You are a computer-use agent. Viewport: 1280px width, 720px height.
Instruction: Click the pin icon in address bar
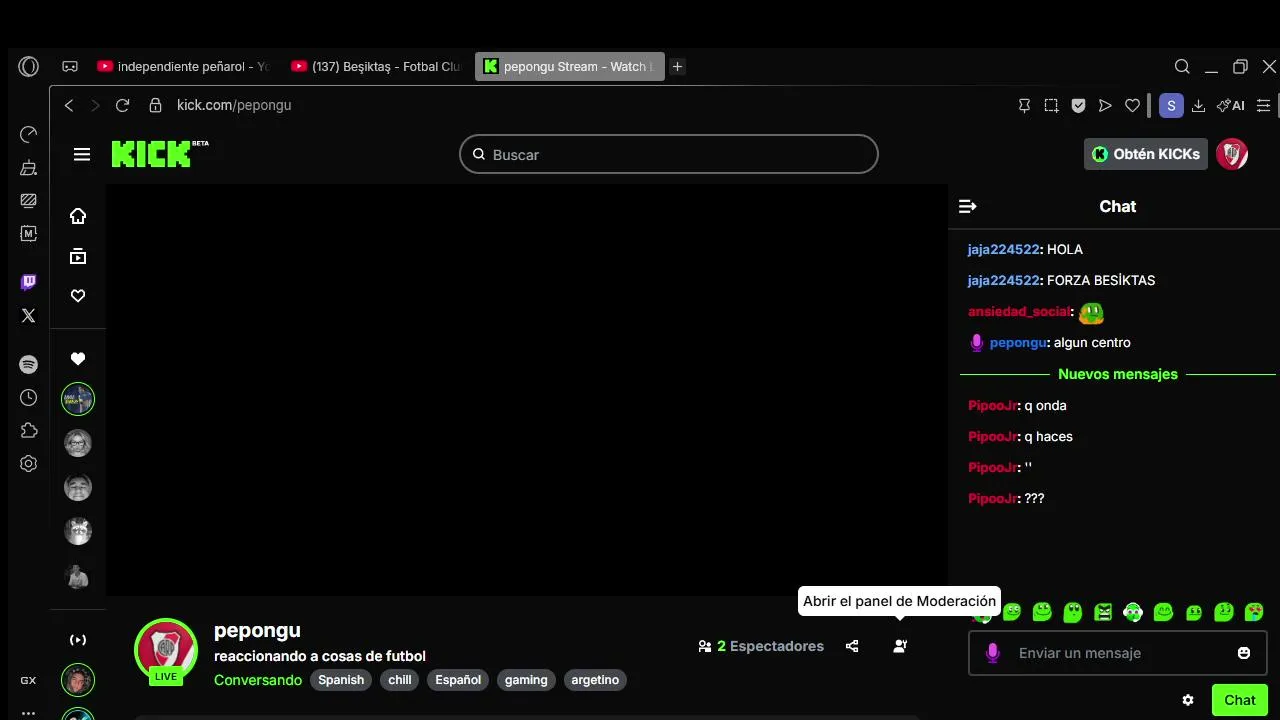[x=1024, y=105]
